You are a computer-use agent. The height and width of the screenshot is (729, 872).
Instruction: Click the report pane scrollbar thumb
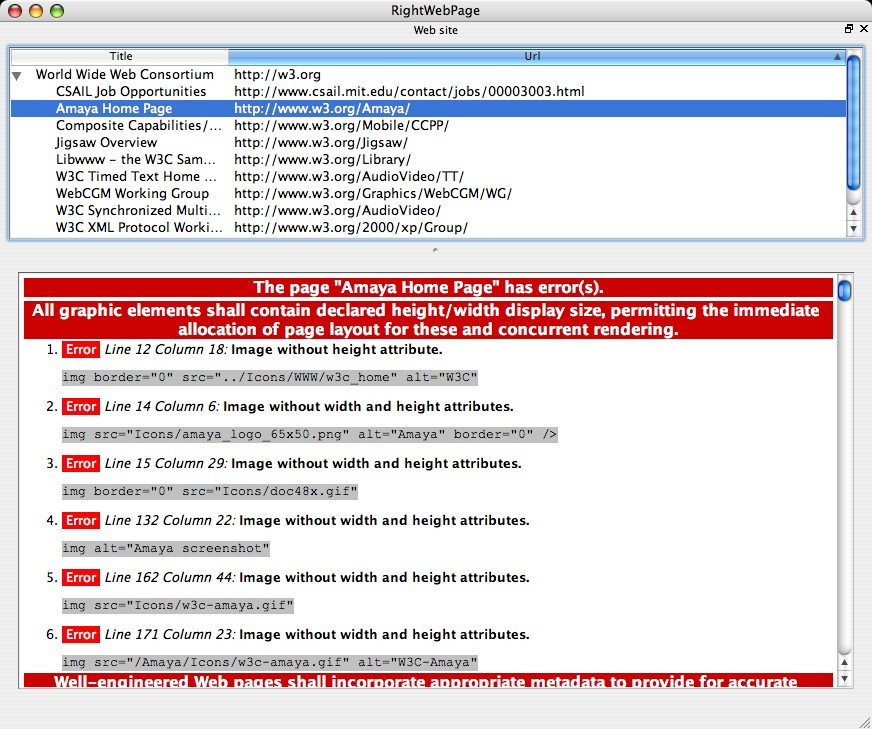pos(845,290)
